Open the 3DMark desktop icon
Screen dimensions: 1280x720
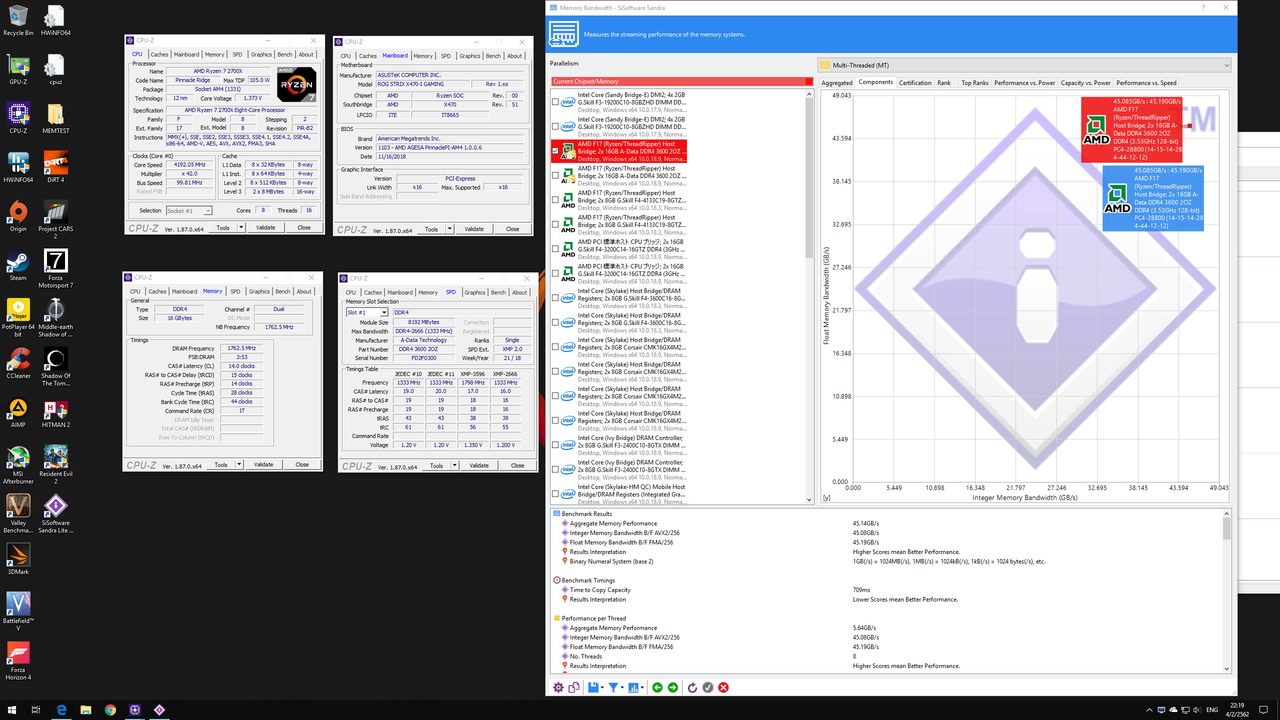click(x=18, y=559)
